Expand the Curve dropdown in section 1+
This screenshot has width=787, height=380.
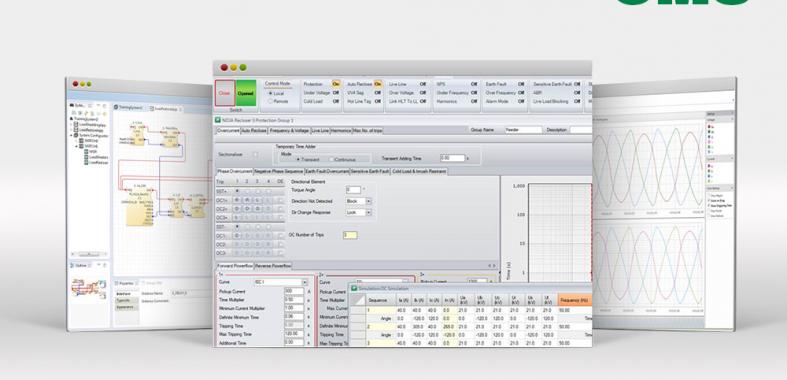[305, 282]
